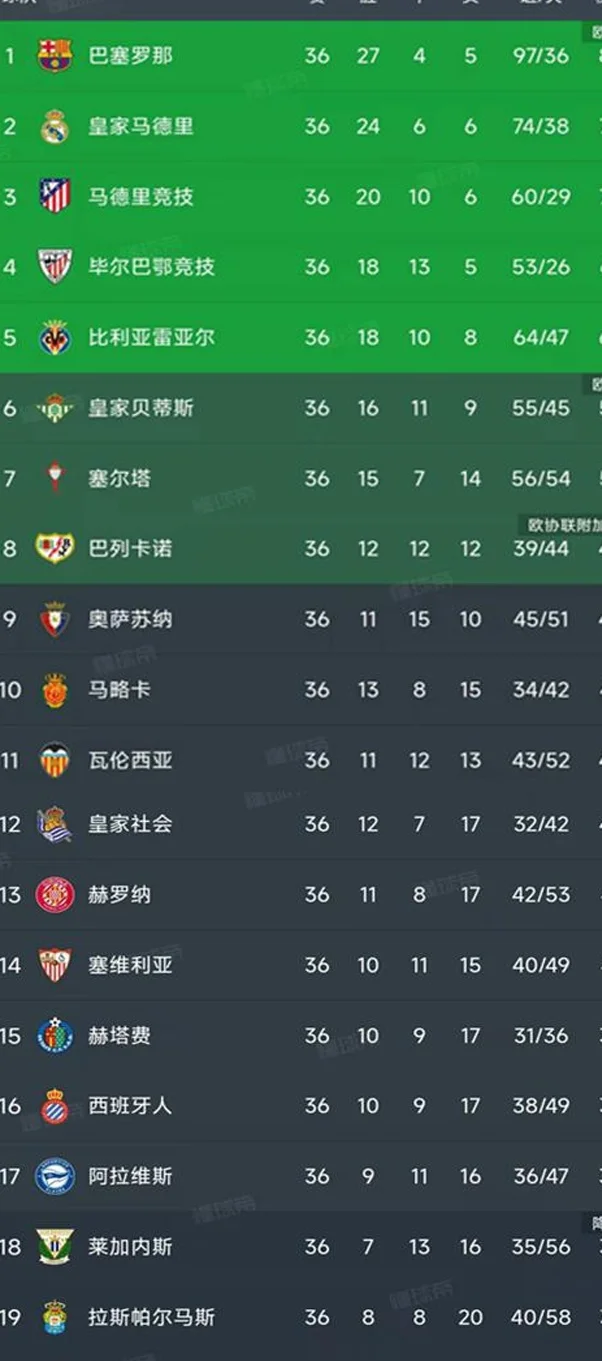This screenshot has width=602, height=1361.
Task: Click goals figure 97/36 for Barcelona
Action: click(x=540, y=55)
